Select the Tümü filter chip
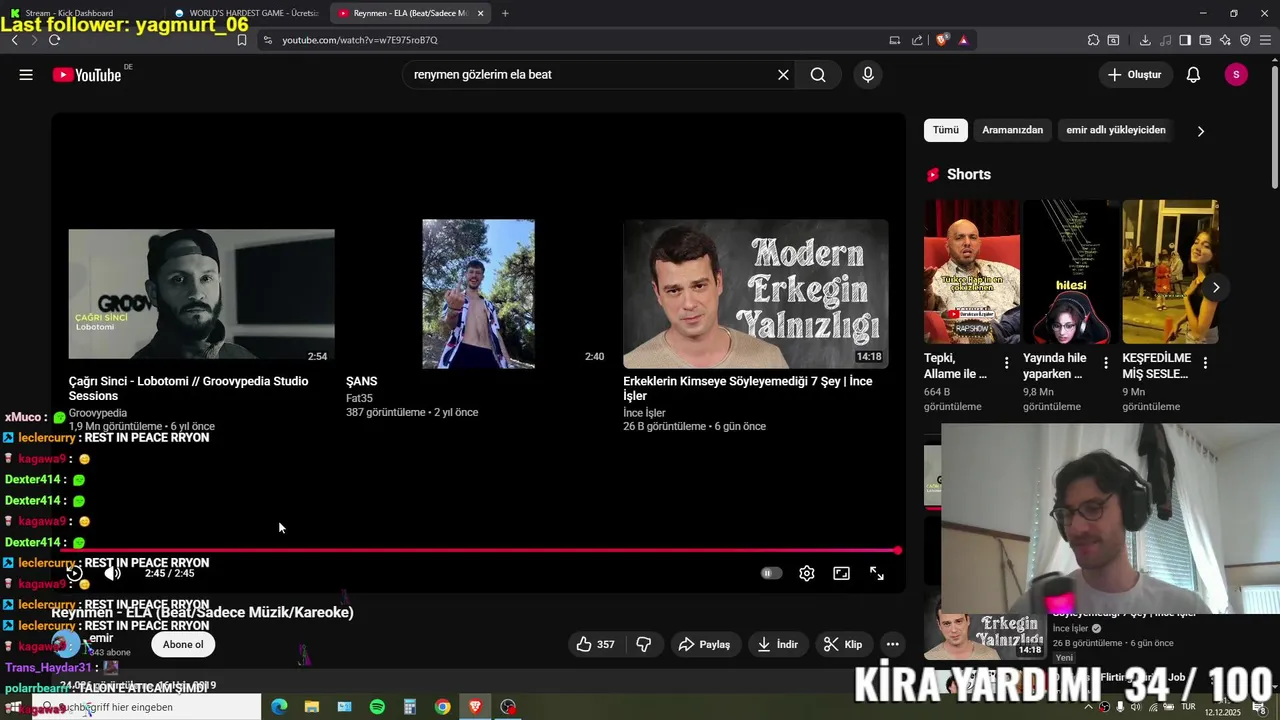This screenshot has width=1280, height=720. pos(945,130)
